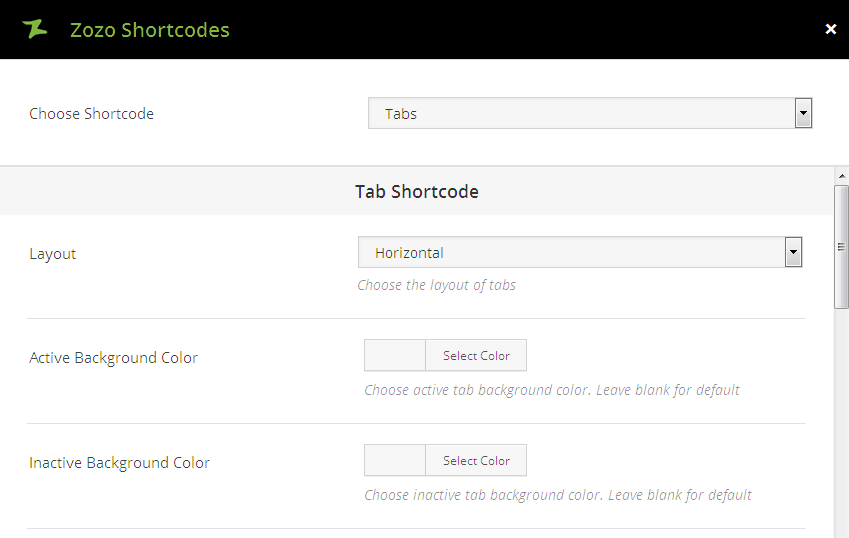Click the Layout dropdown arrow button
Screen dimensions: 849x538
click(x=793, y=253)
